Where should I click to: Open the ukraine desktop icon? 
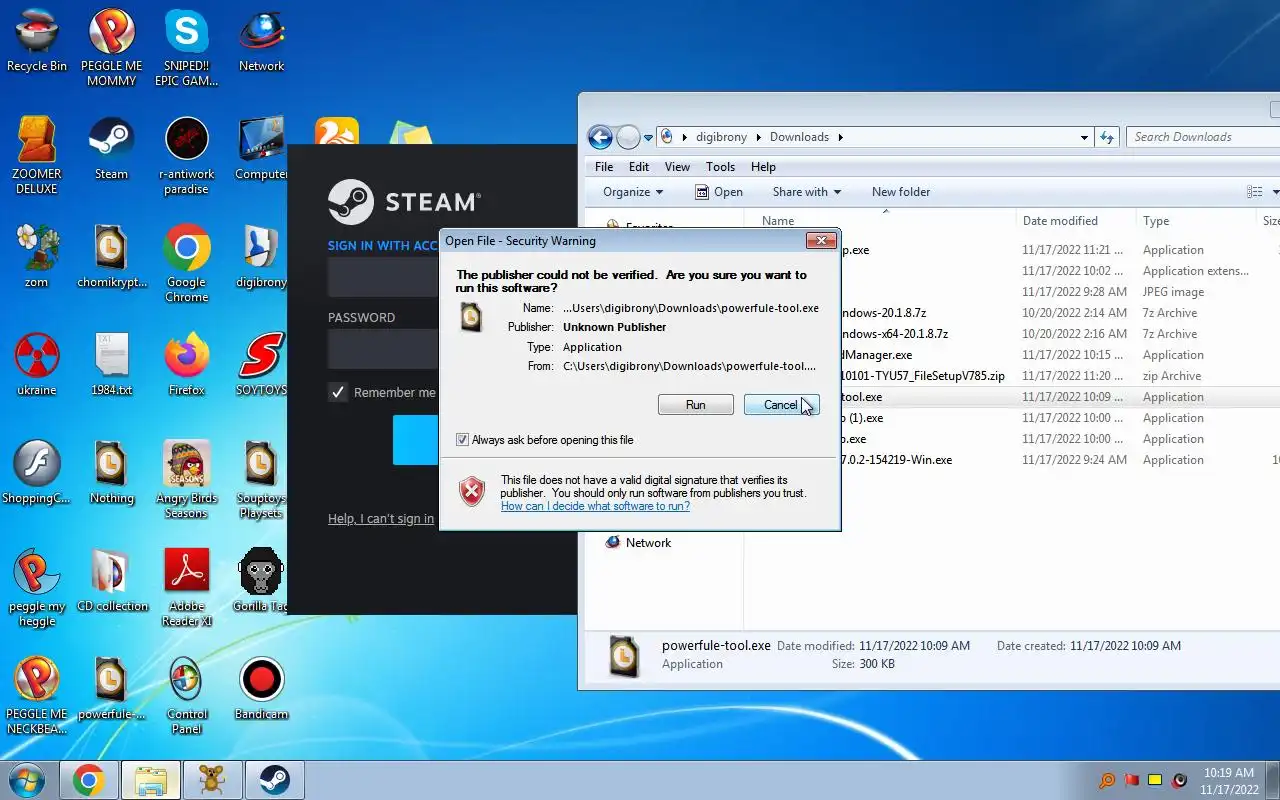click(x=37, y=364)
